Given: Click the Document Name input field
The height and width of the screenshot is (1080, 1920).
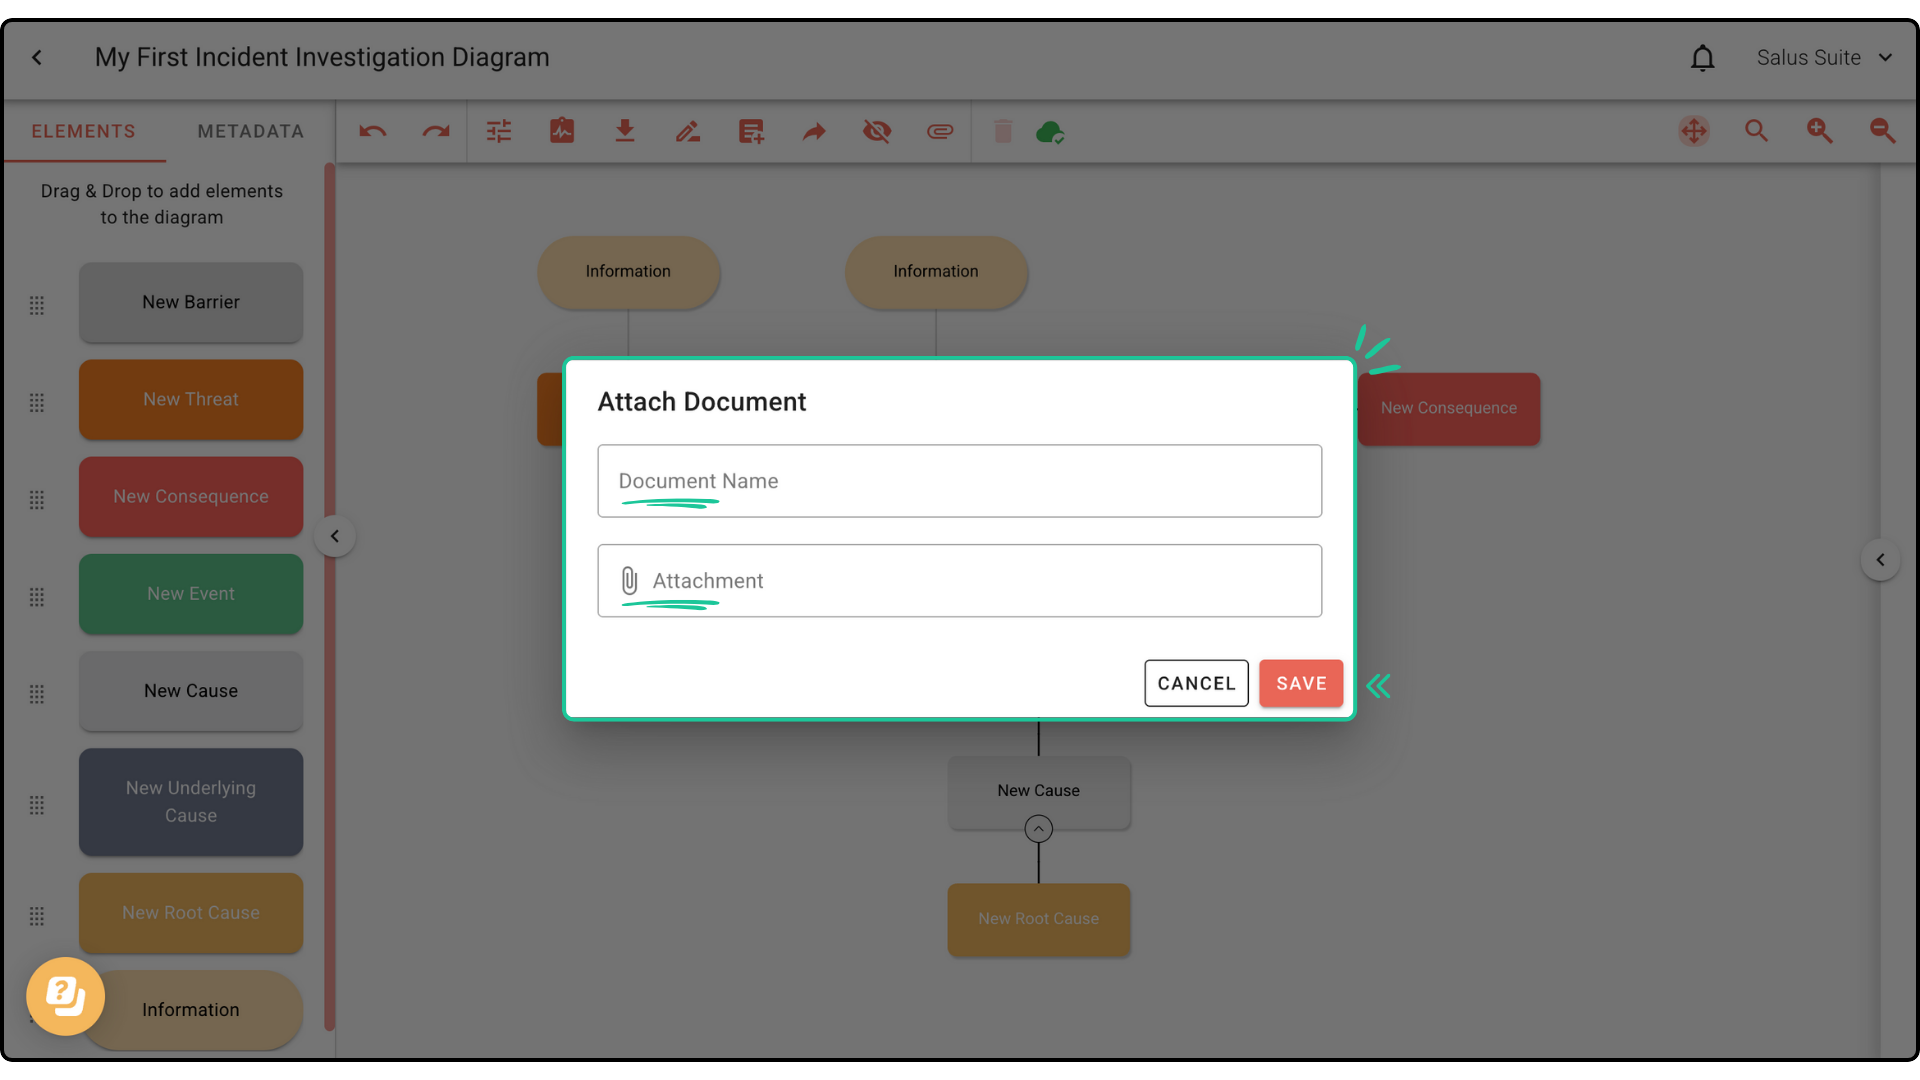Looking at the screenshot, I should 959,481.
